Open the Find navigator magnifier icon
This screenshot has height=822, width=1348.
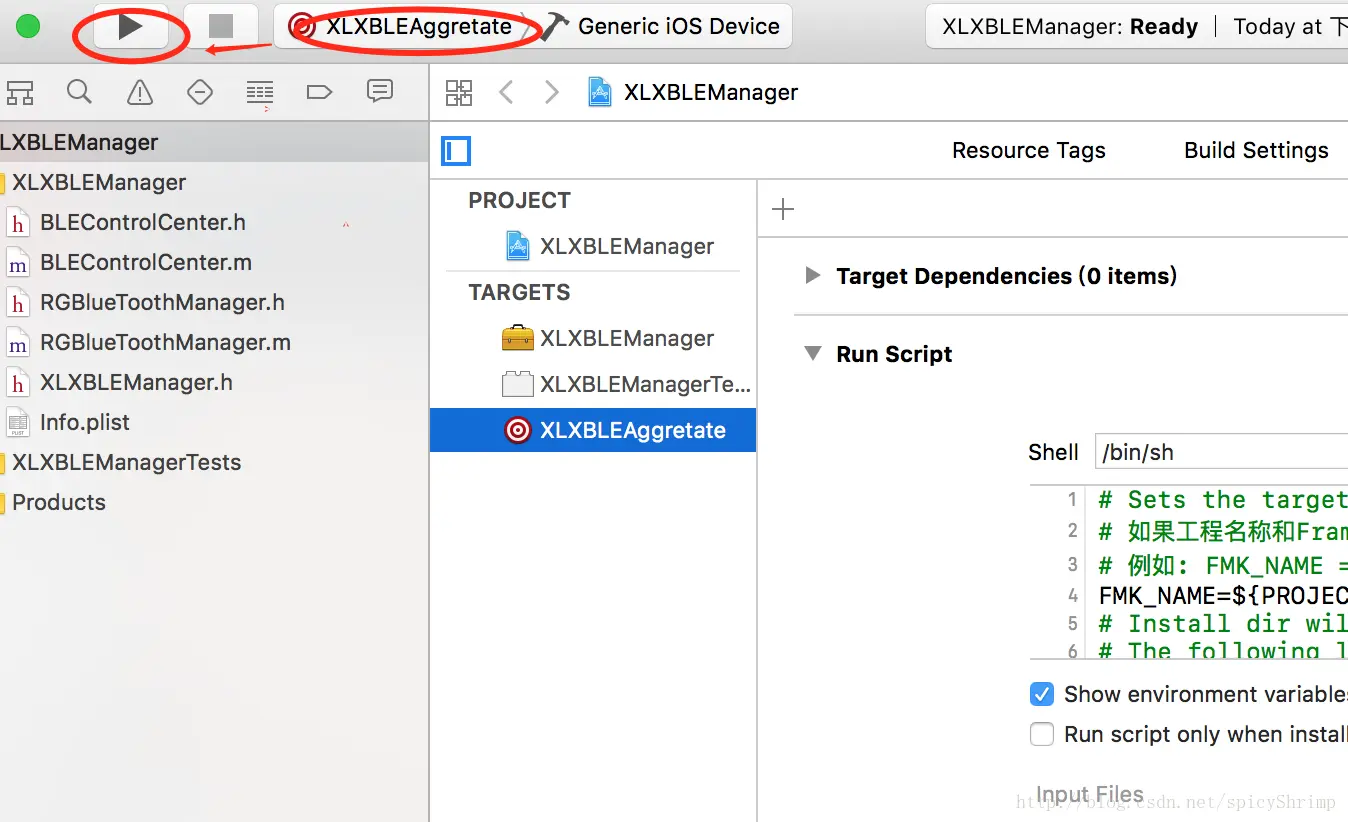pos(79,93)
